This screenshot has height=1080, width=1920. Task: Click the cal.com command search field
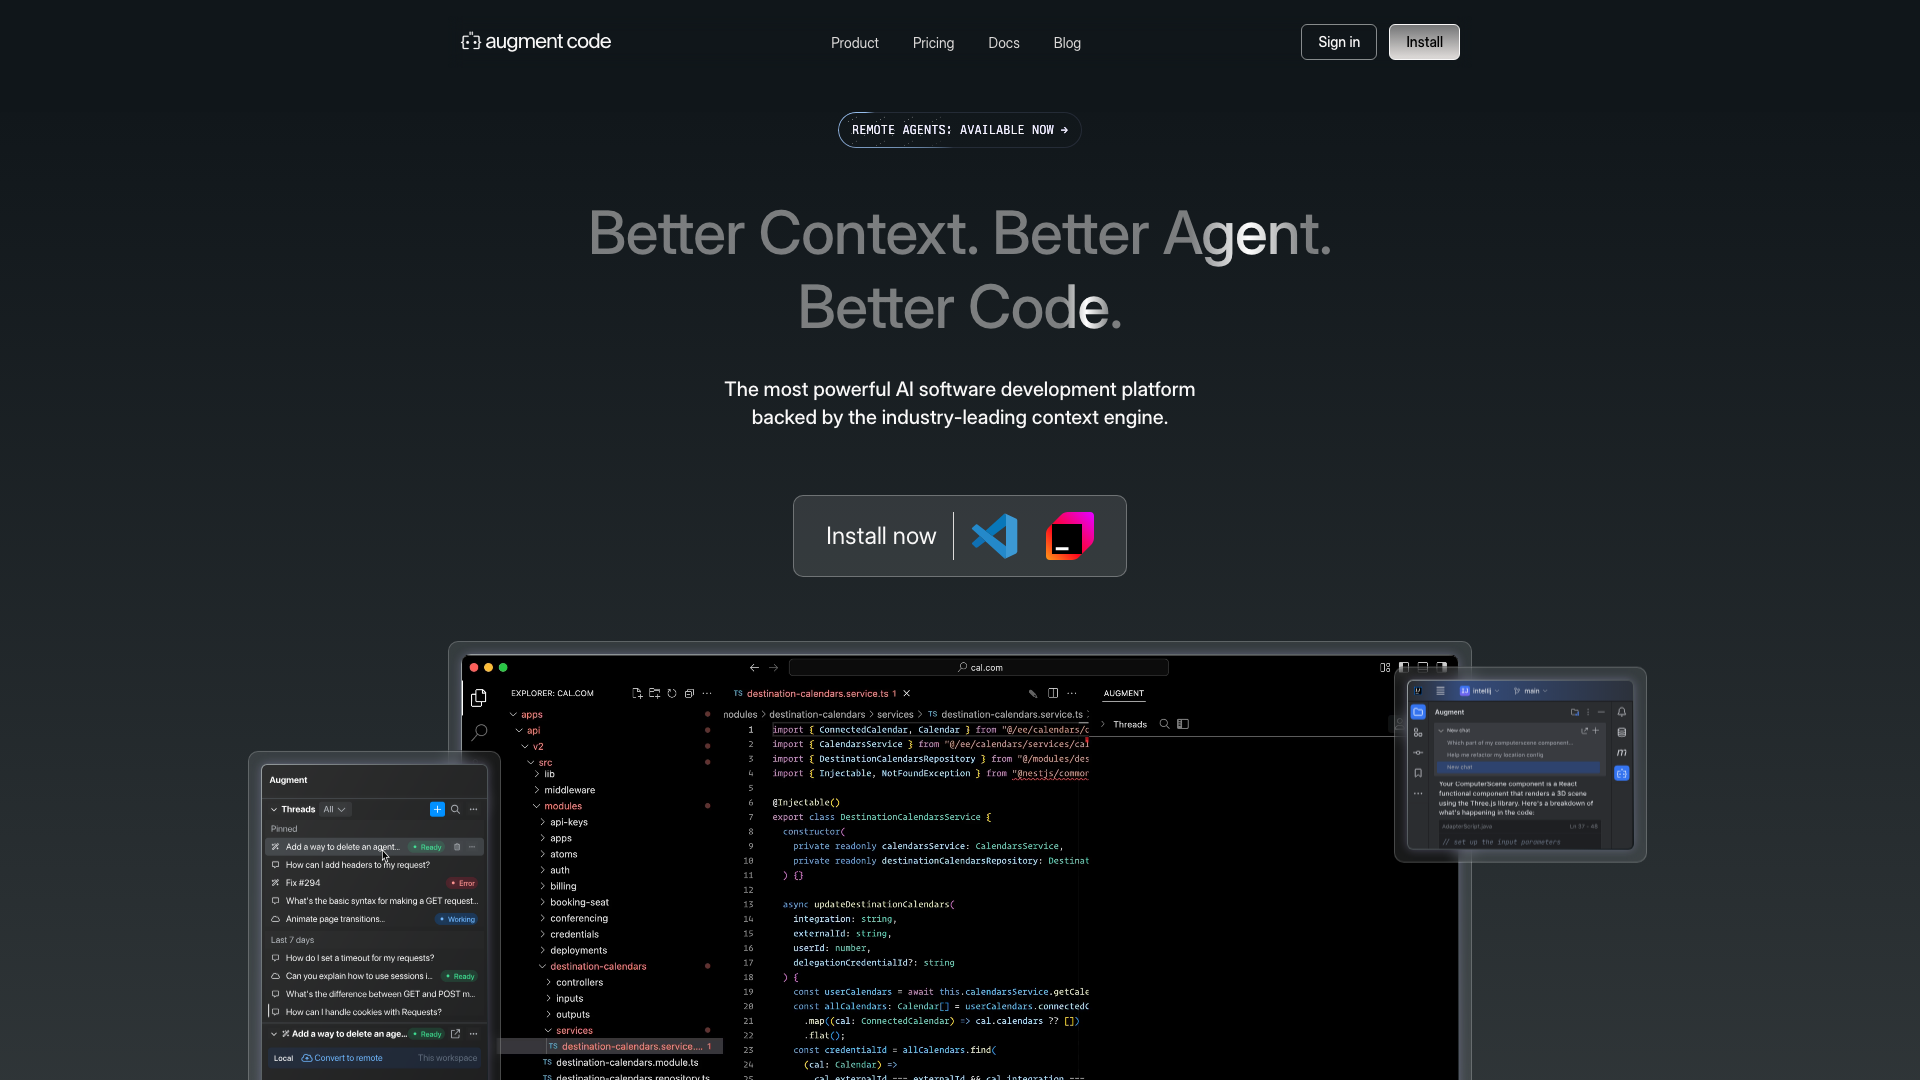(x=979, y=667)
